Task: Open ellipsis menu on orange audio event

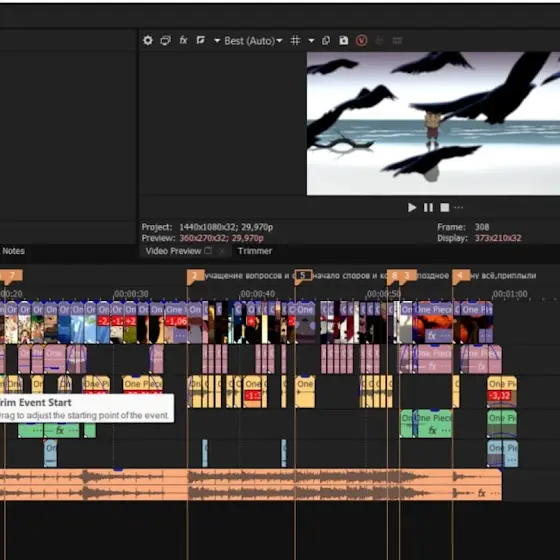Action: coord(495,493)
